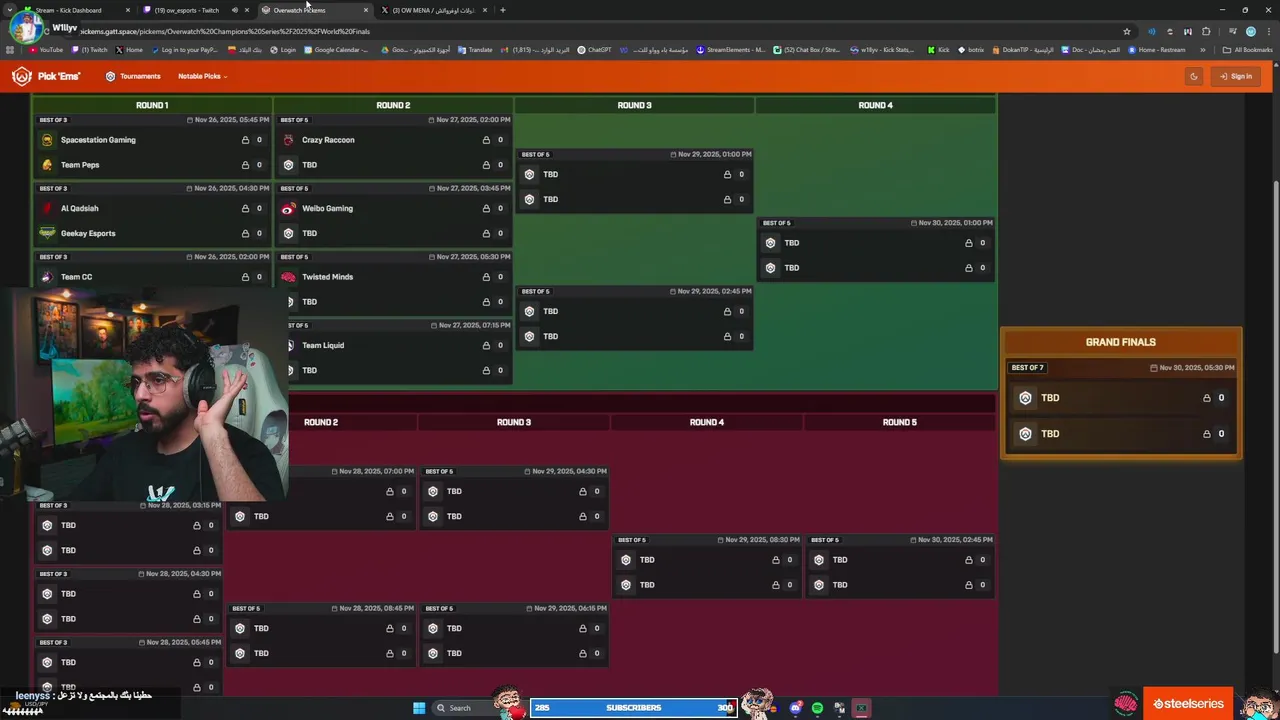1280x720 pixels.
Task: Click 'Nov 30, 2025, 01:00 PM' match date
Action: [951, 223]
